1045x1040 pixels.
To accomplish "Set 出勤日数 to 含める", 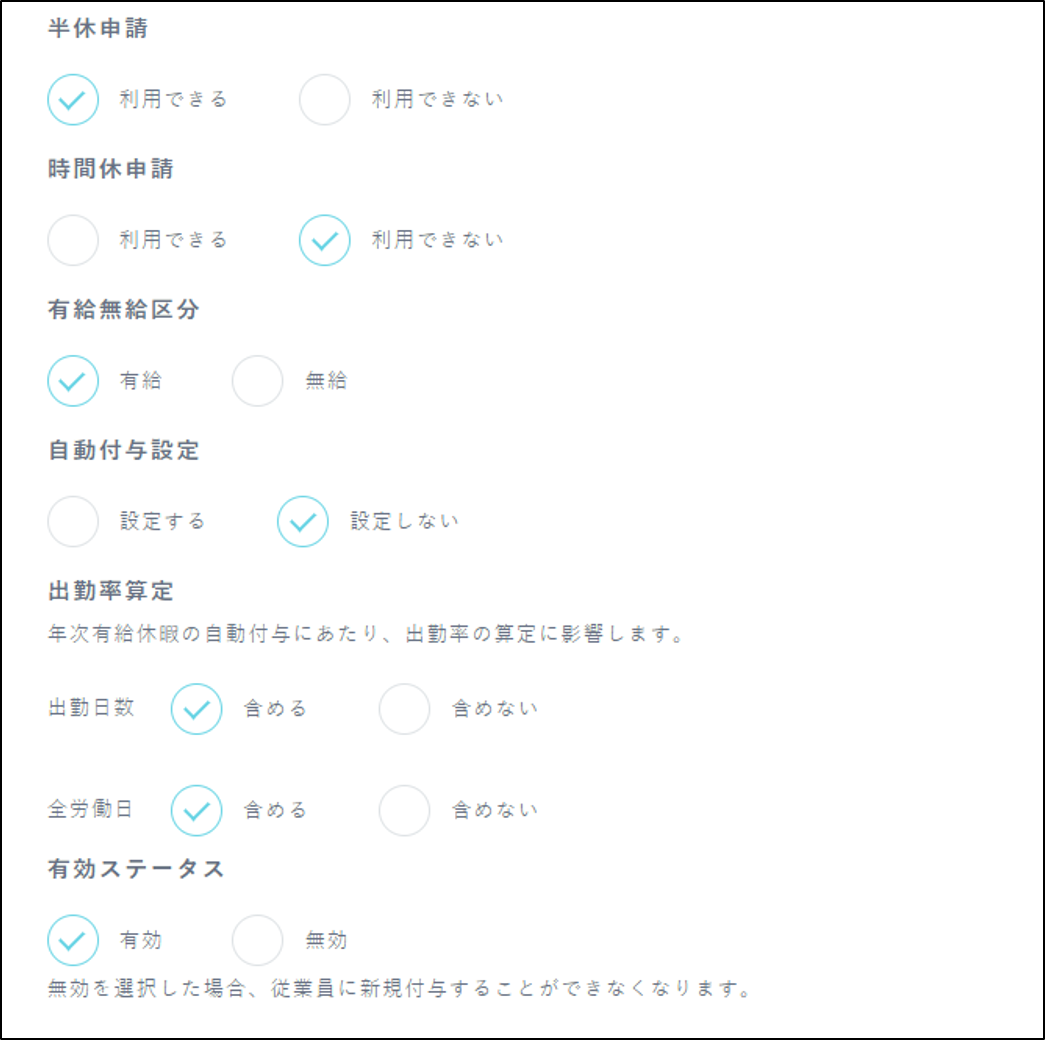I will coord(196,709).
